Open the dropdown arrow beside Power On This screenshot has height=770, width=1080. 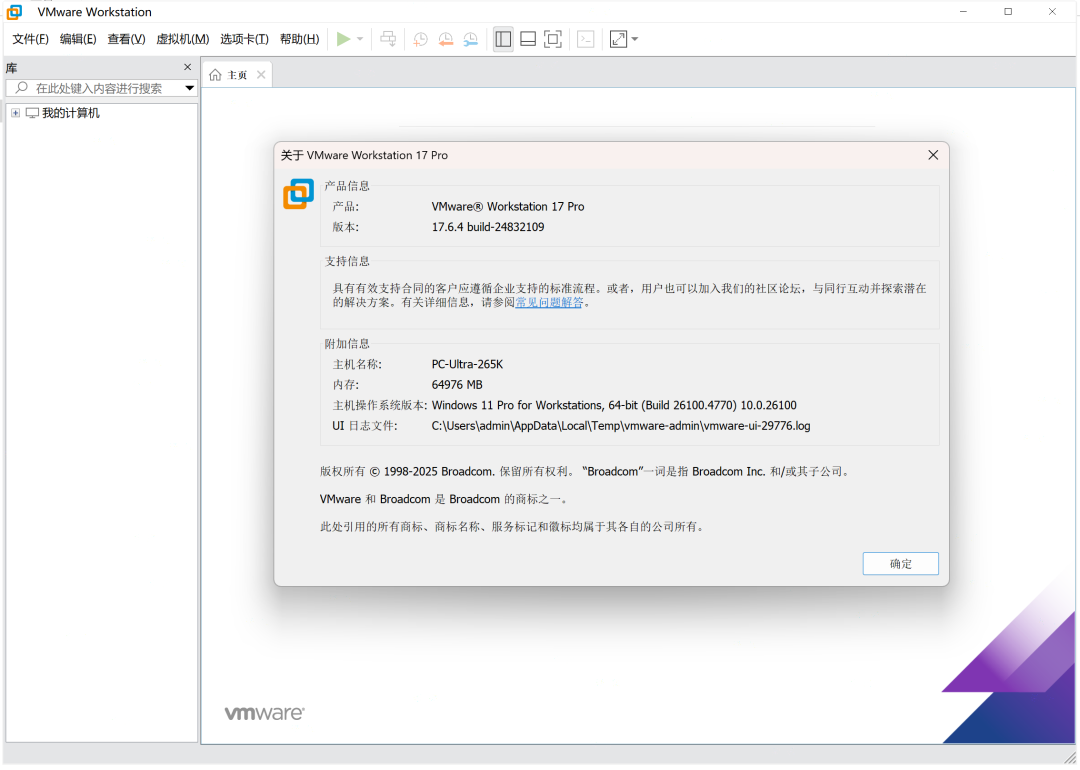click(x=360, y=39)
